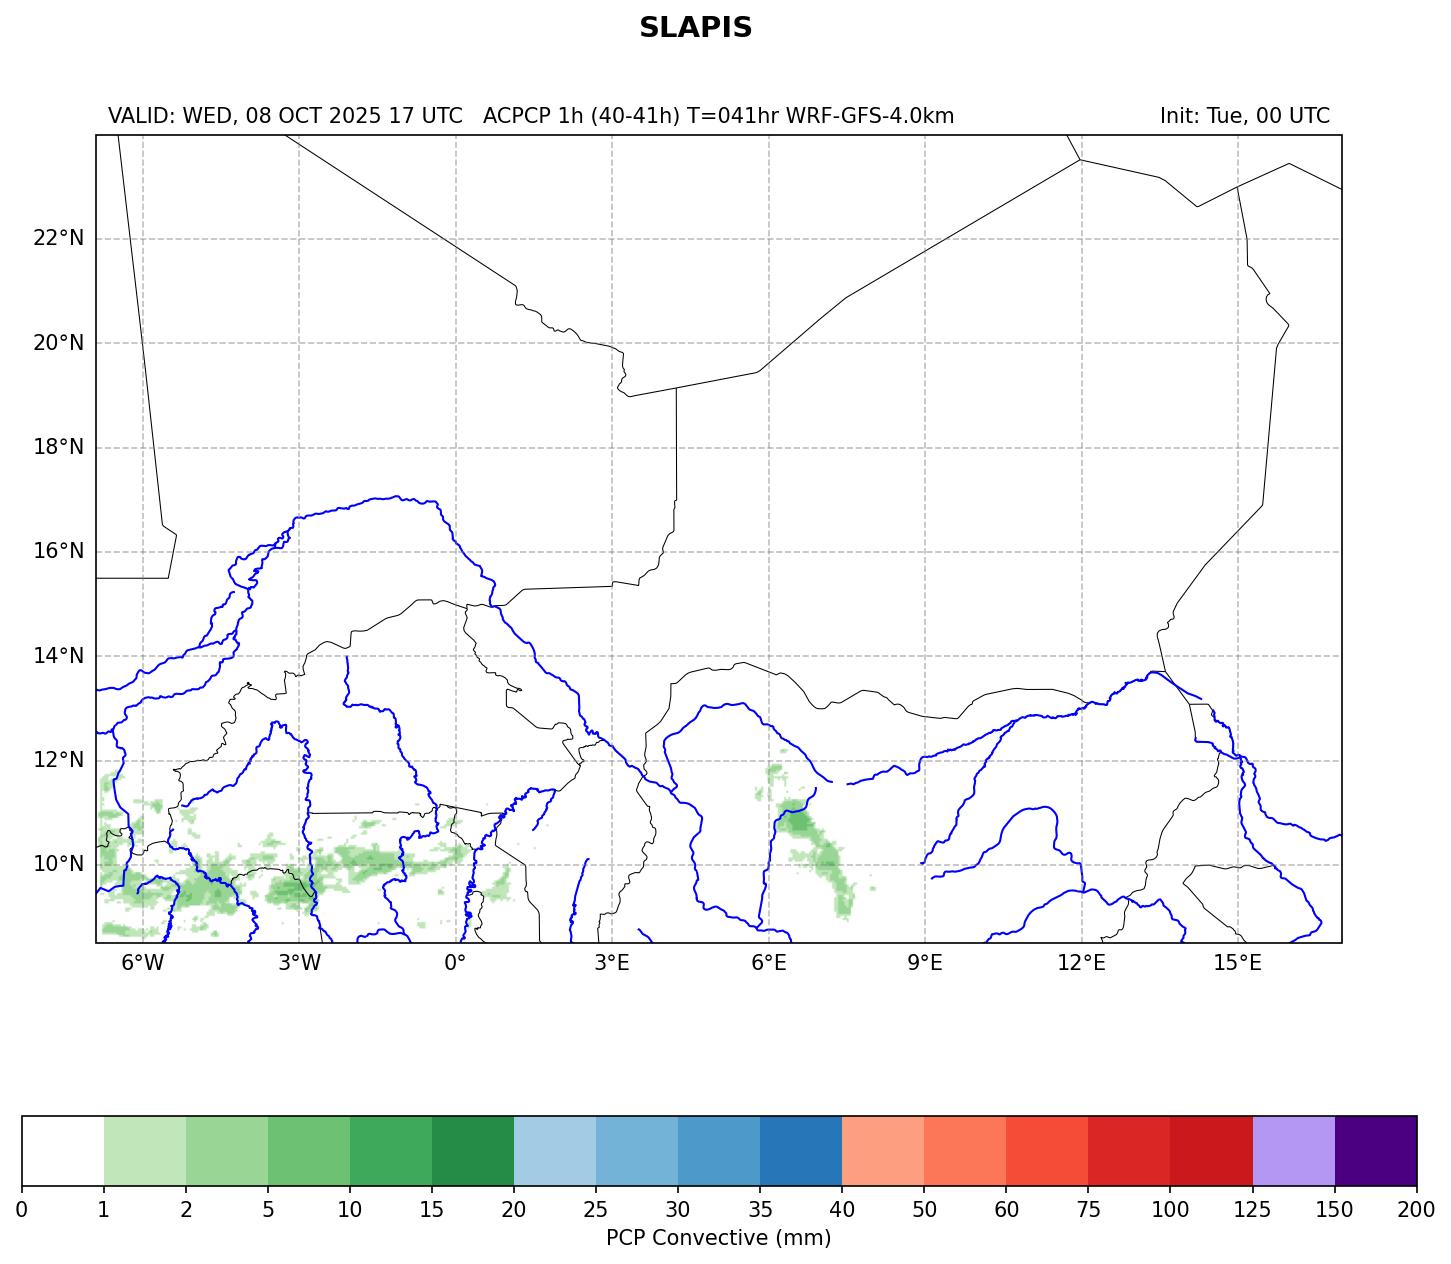Screen dimensions: 1451x1264
Task: Click the 10°N latitude axis label
Action: pyautogui.click(x=58, y=864)
